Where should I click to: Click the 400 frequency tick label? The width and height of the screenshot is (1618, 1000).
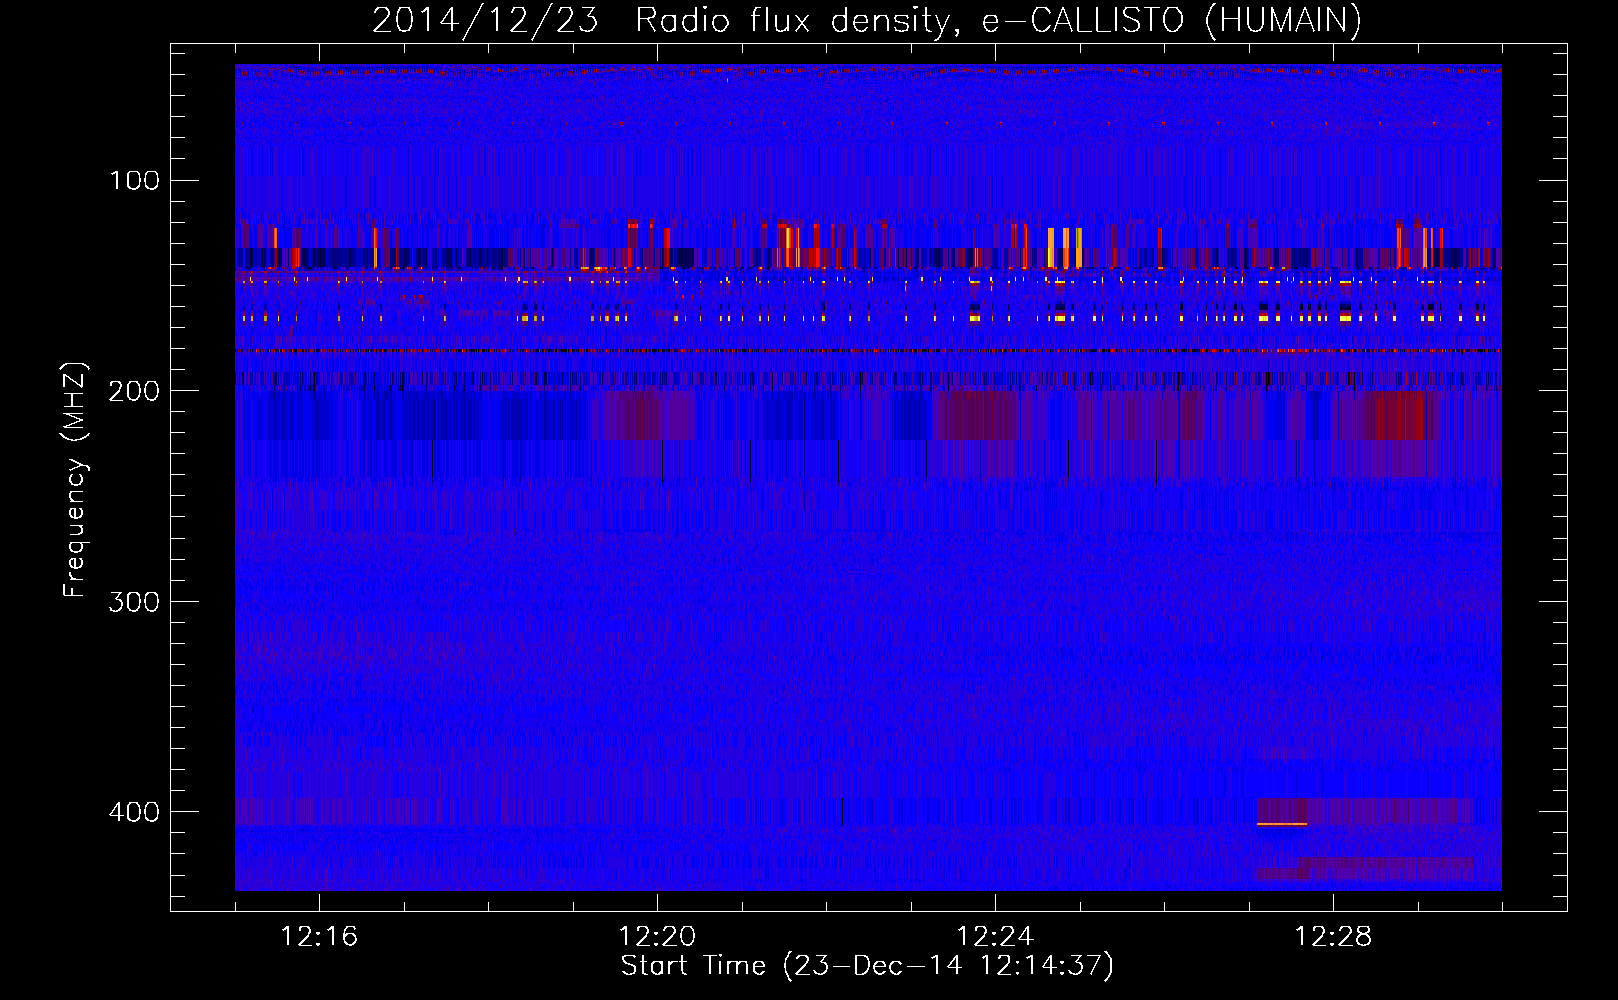(x=134, y=811)
